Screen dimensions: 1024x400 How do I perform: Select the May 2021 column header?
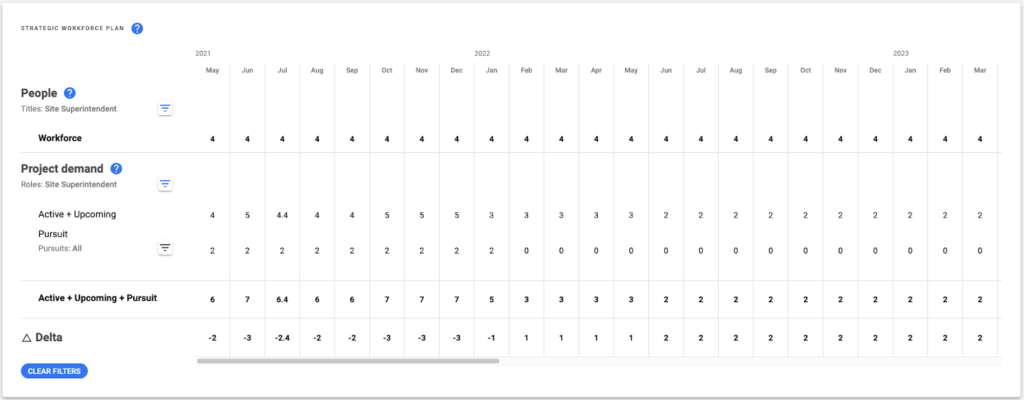coord(212,71)
